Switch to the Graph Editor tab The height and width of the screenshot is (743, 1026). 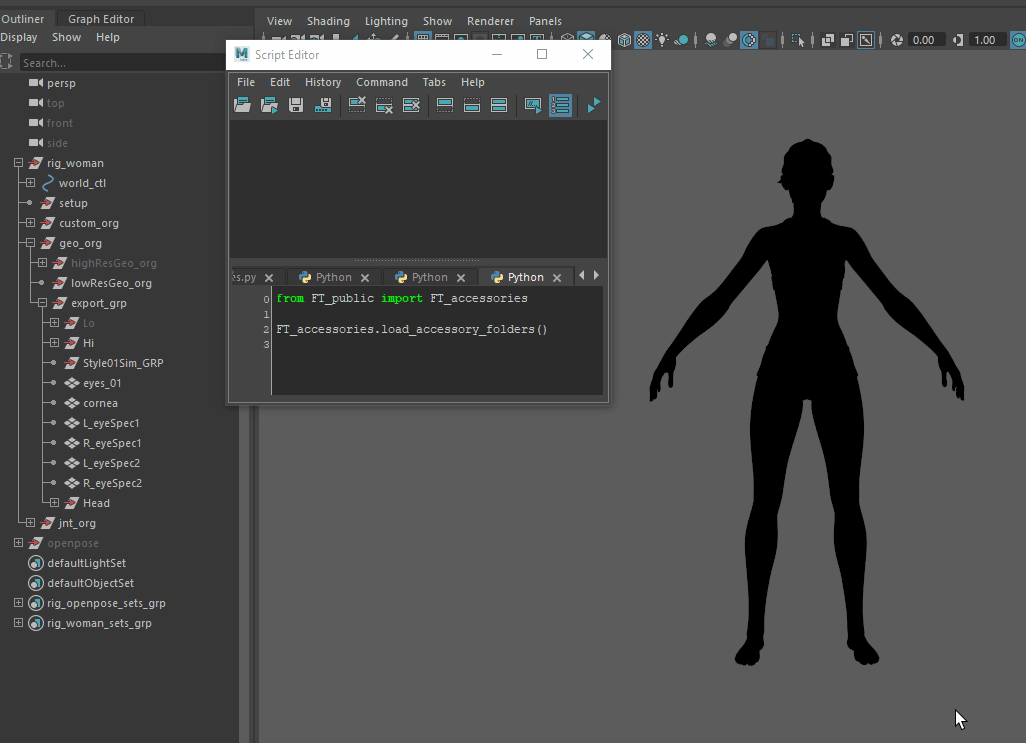coord(101,19)
